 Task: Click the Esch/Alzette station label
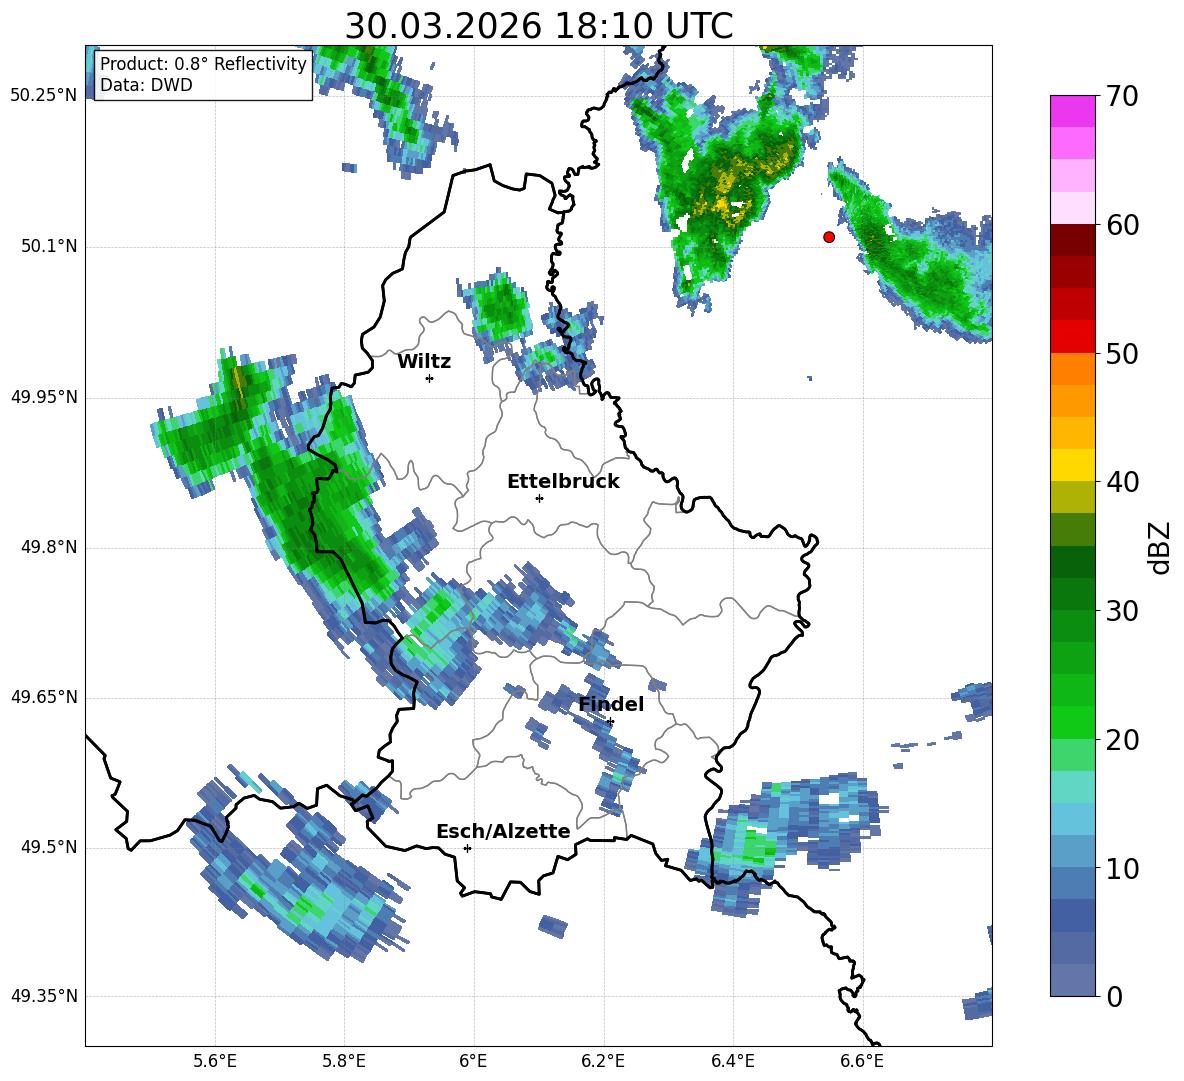pyautogui.click(x=503, y=831)
